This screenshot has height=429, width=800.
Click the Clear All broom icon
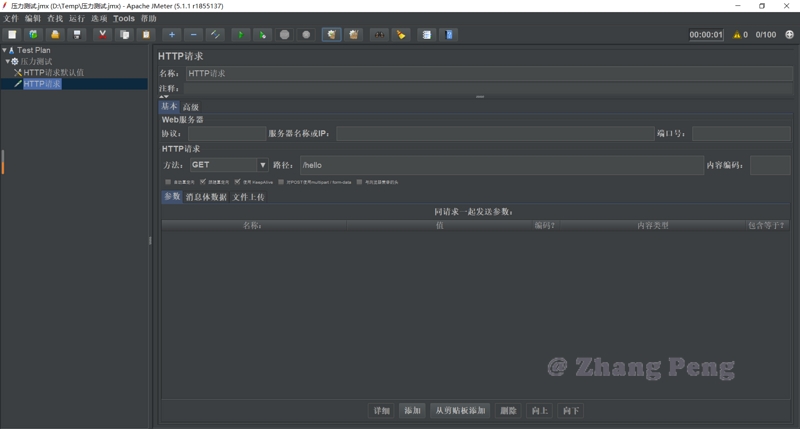(x=354, y=35)
